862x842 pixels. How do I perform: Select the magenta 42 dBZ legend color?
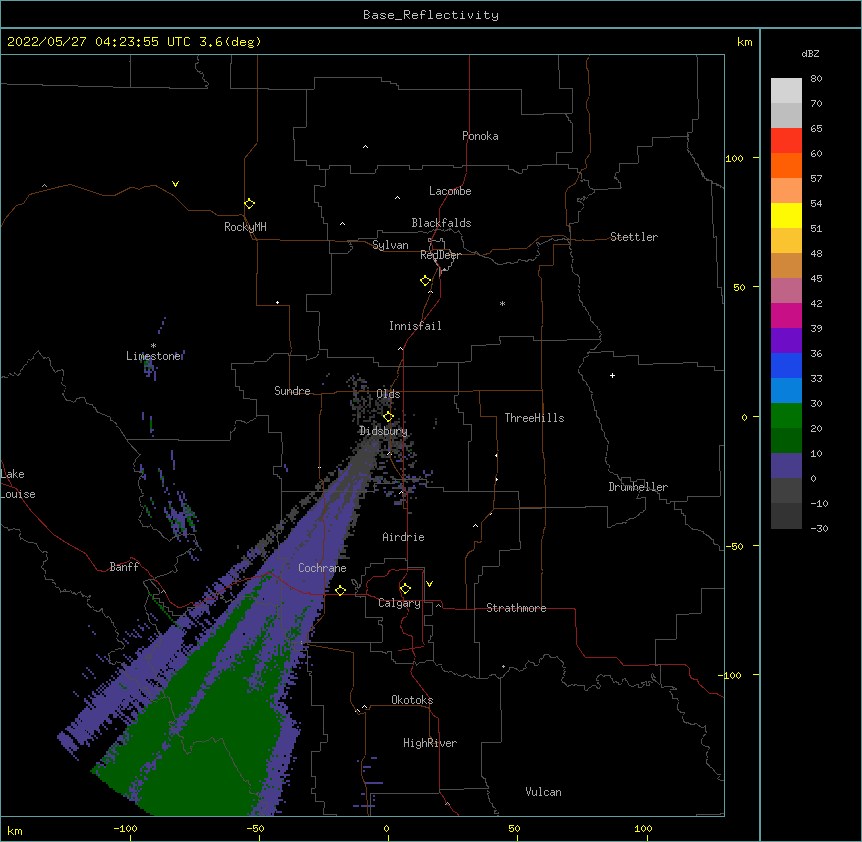click(x=786, y=315)
